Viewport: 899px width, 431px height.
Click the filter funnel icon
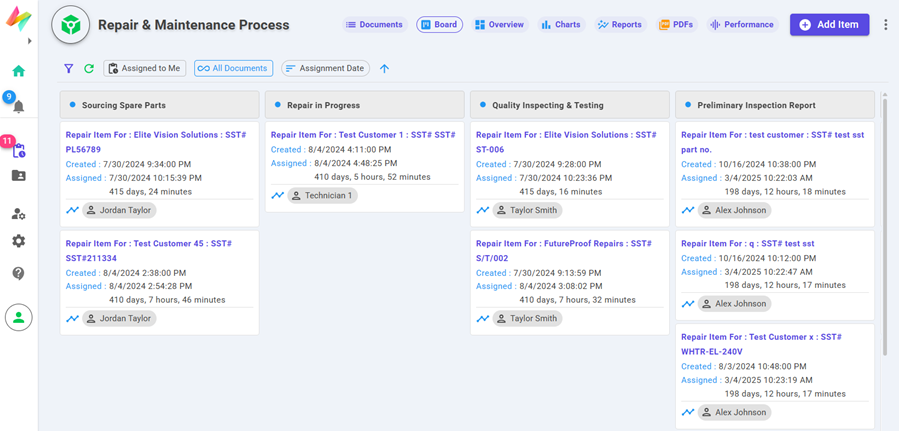pos(68,69)
